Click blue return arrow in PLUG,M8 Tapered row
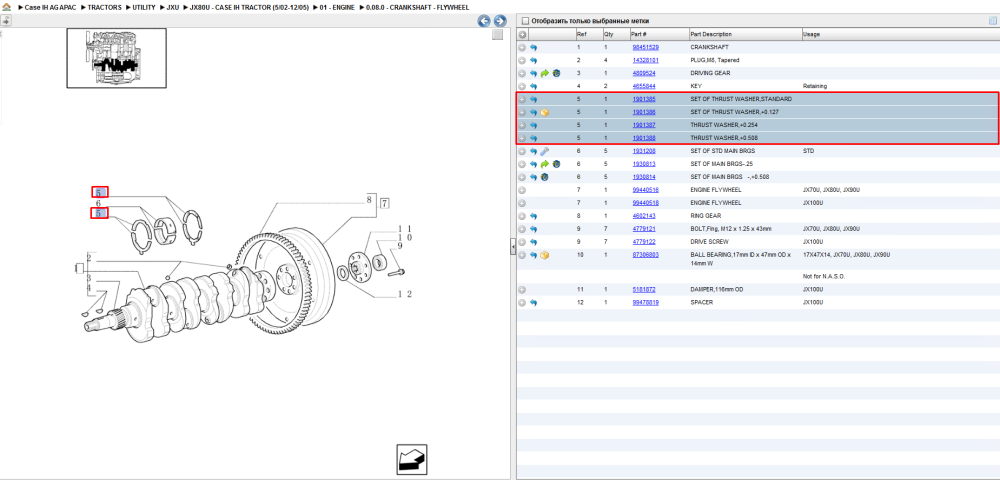The height and width of the screenshot is (480, 1000). click(x=533, y=61)
